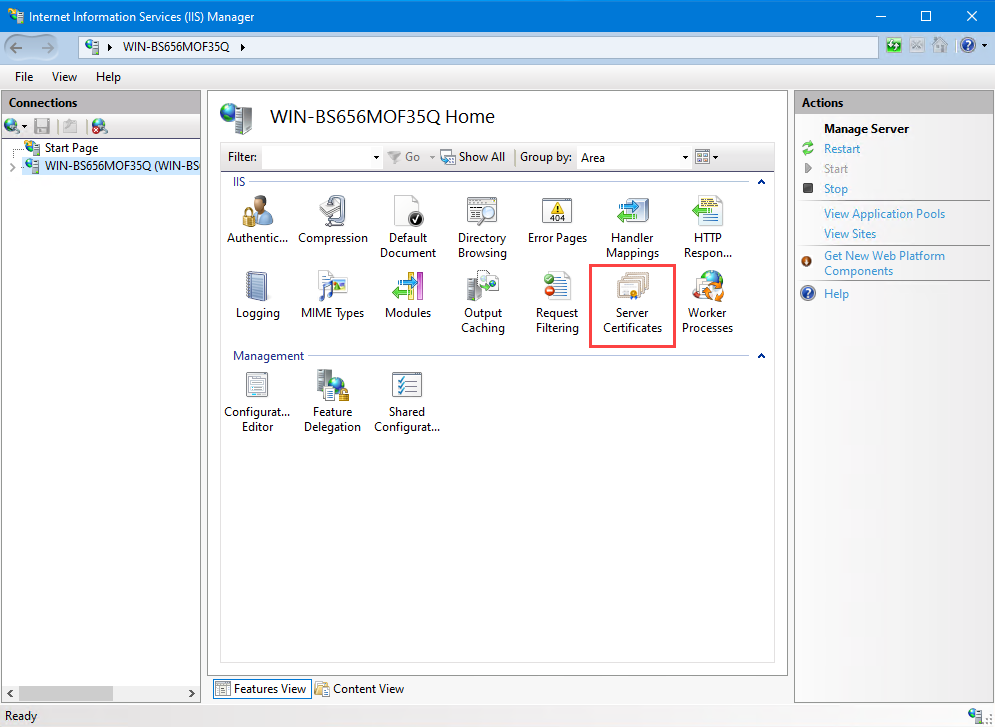This screenshot has height=727, width=995.
Task: Open the Create New Connection dropdown
Action: pyautogui.click(x=25, y=126)
